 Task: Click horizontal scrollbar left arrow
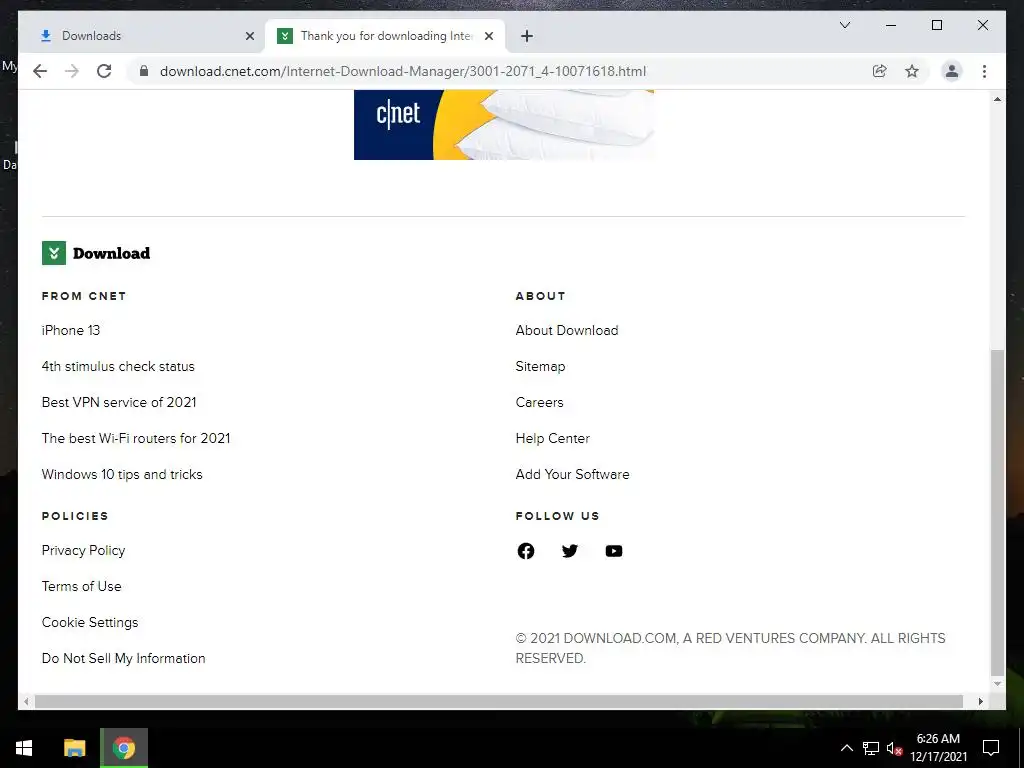tap(26, 701)
